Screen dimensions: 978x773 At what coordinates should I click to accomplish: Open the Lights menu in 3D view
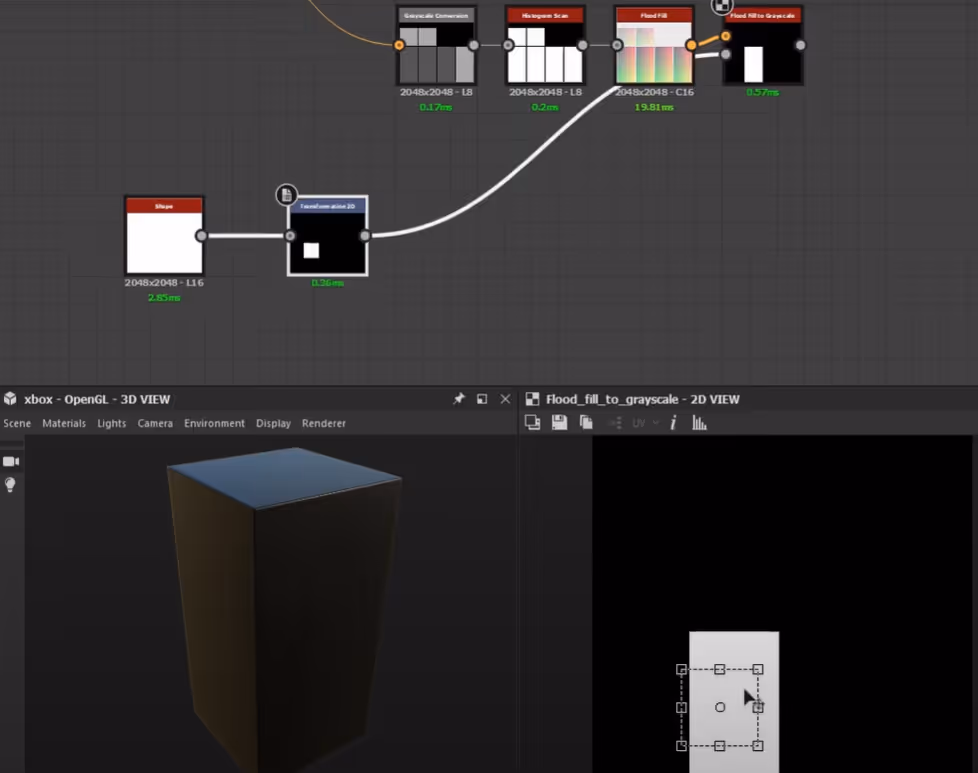coord(112,423)
